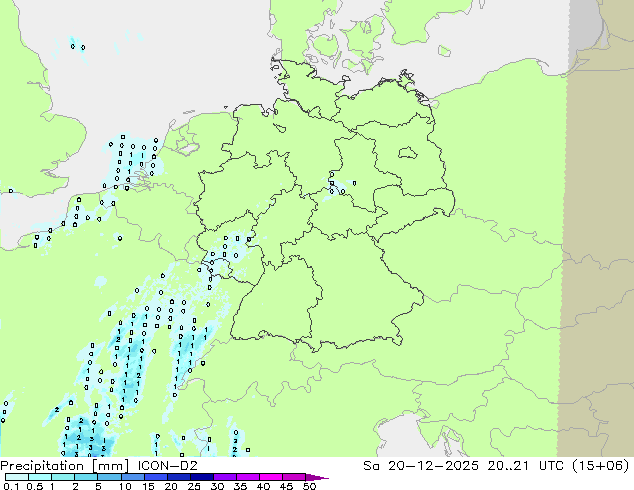This screenshot has height=490, width=634.
Task: Click the "0.1" legend scale label
Action: click(x=11, y=486)
